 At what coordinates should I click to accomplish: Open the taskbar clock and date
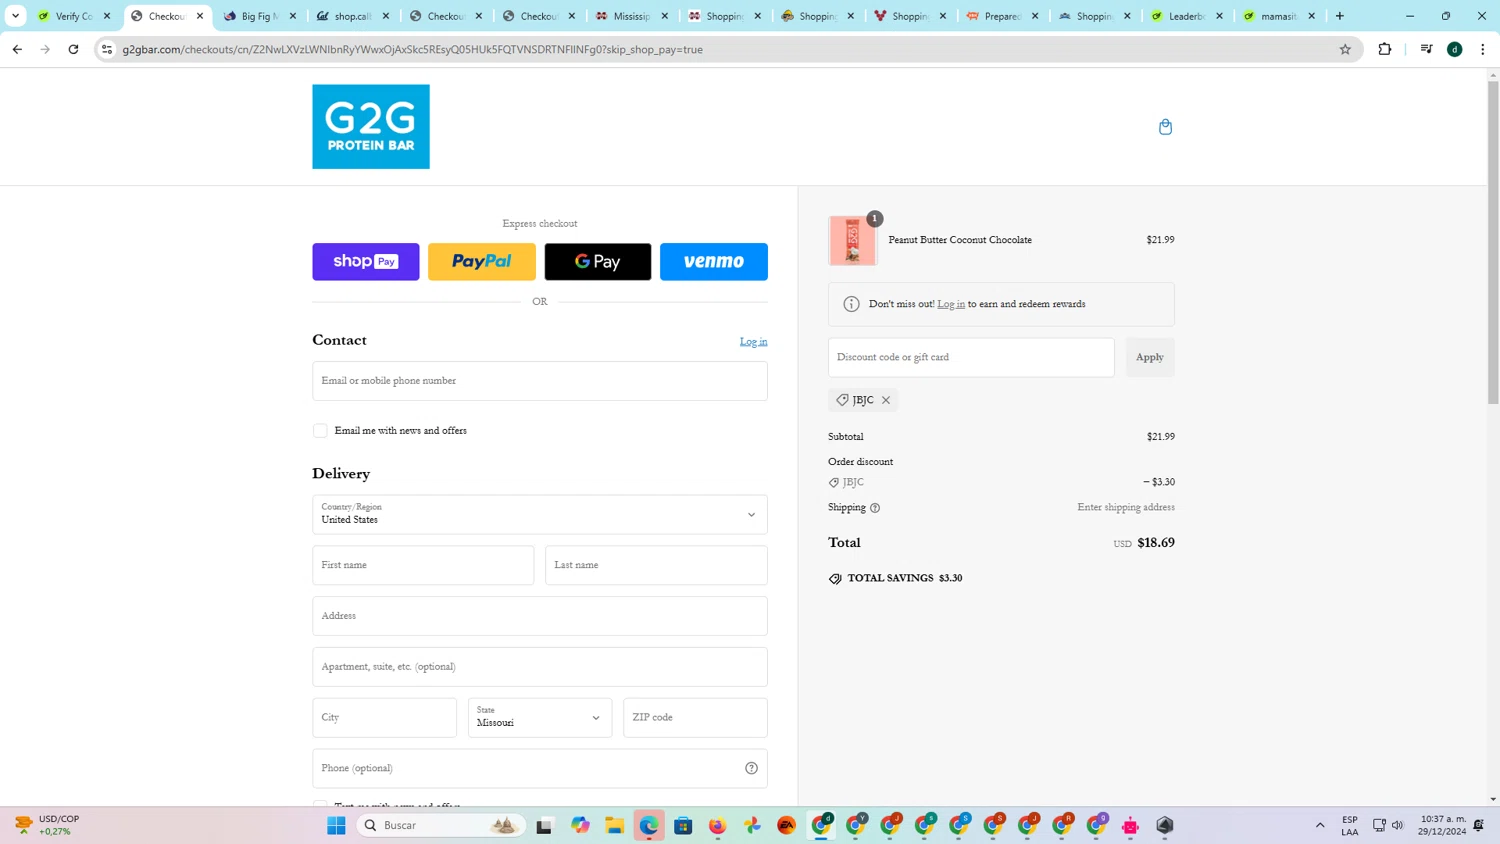point(1442,825)
